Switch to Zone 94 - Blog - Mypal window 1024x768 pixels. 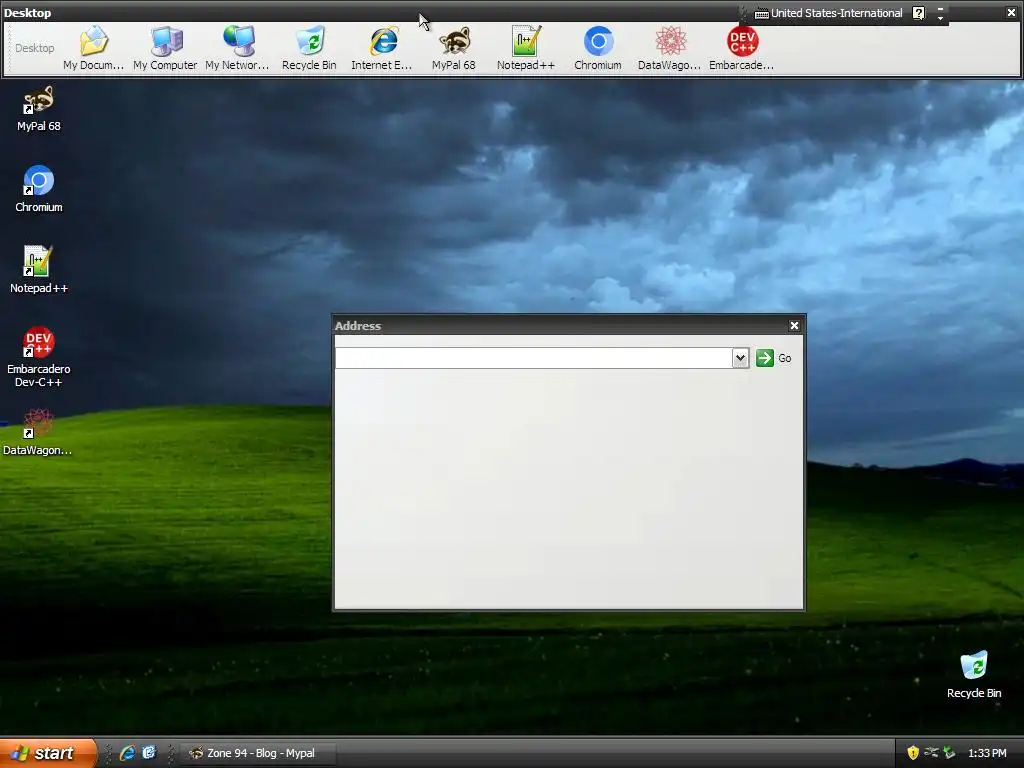[x=258, y=753]
